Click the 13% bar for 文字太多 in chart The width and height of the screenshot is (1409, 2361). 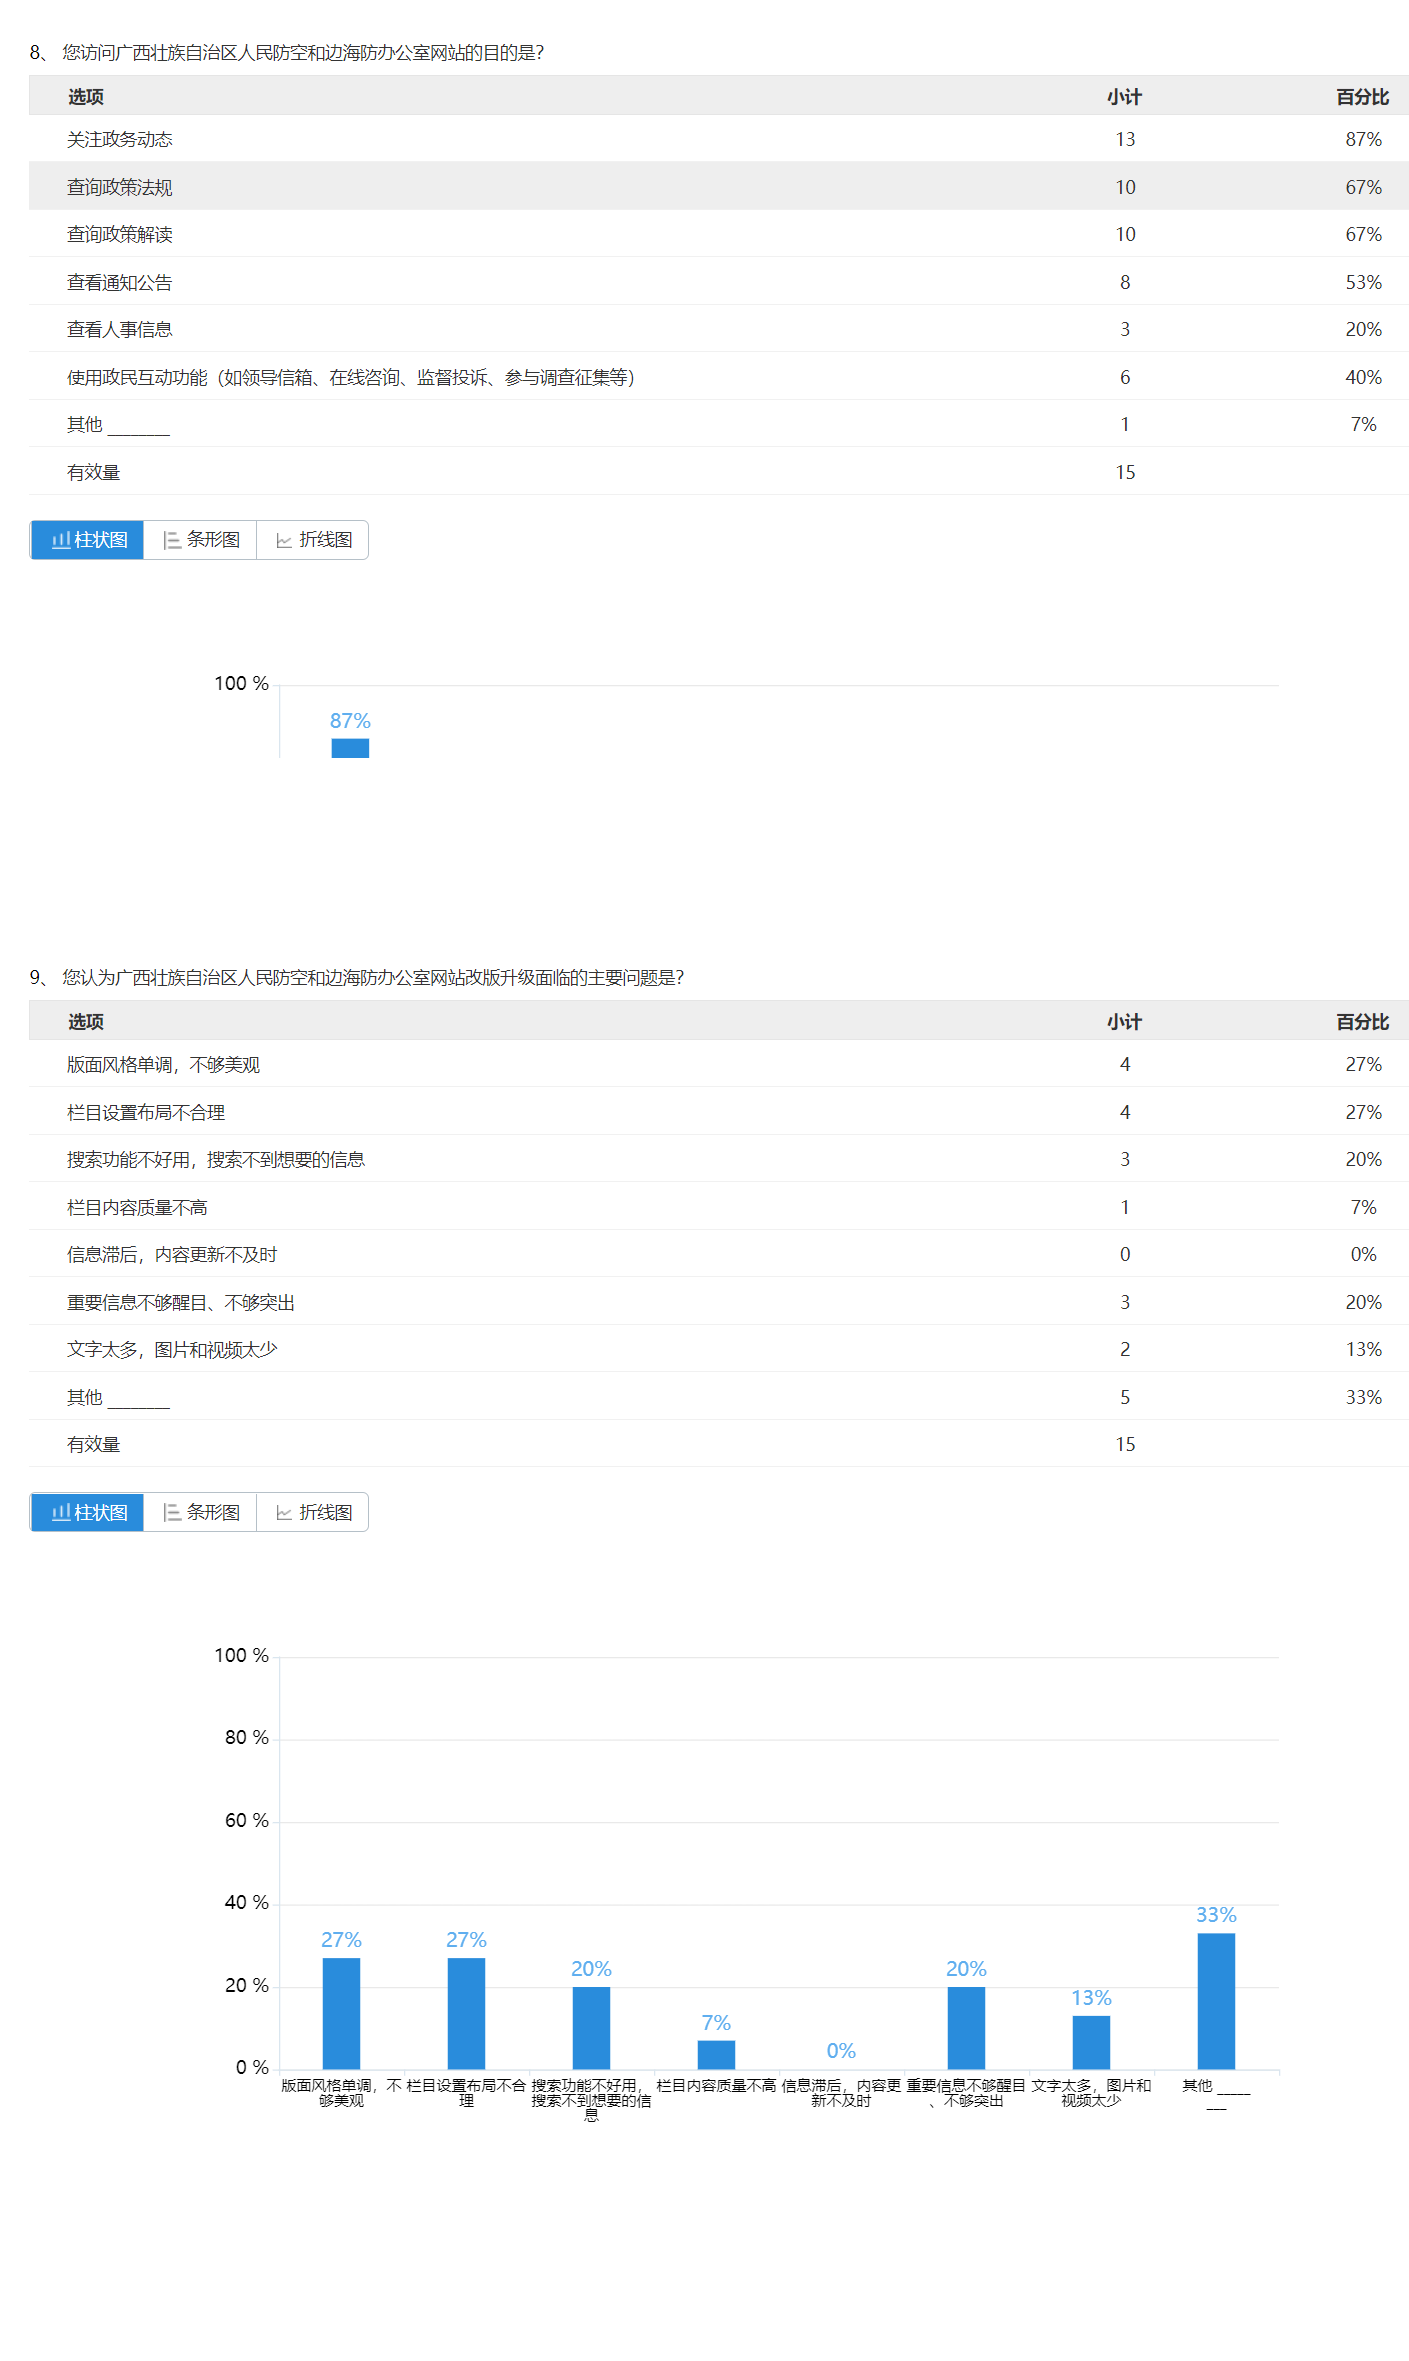coord(1091,2042)
